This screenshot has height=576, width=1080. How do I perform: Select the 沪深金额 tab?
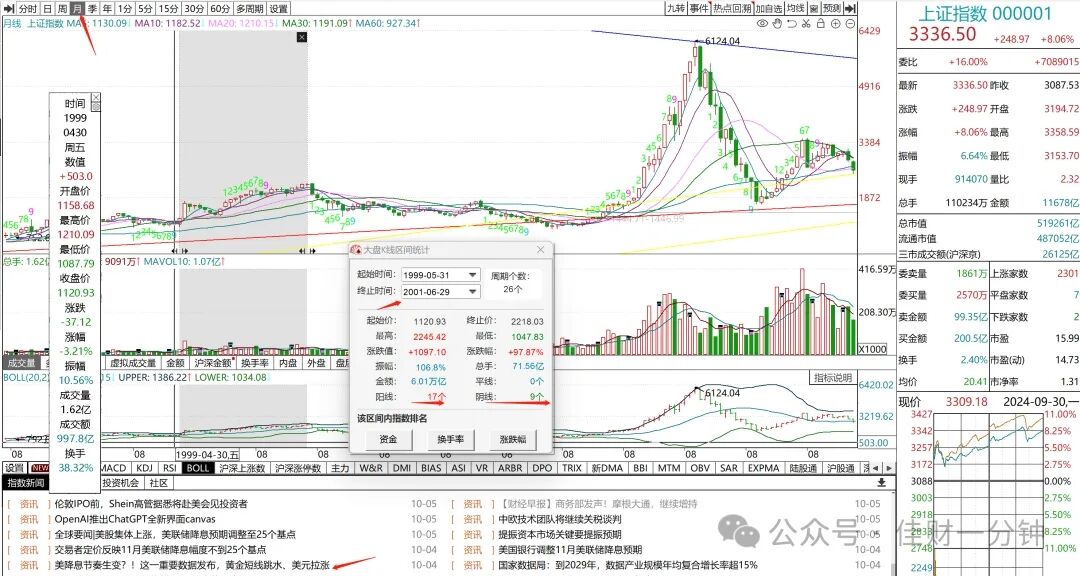click(214, 363)
